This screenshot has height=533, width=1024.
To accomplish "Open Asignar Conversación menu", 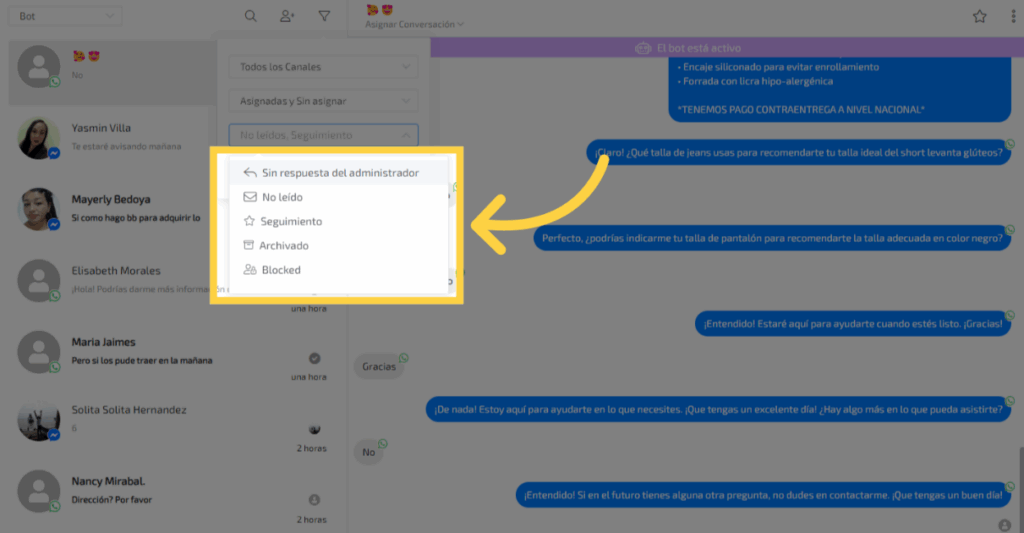I will coord(414,24).
